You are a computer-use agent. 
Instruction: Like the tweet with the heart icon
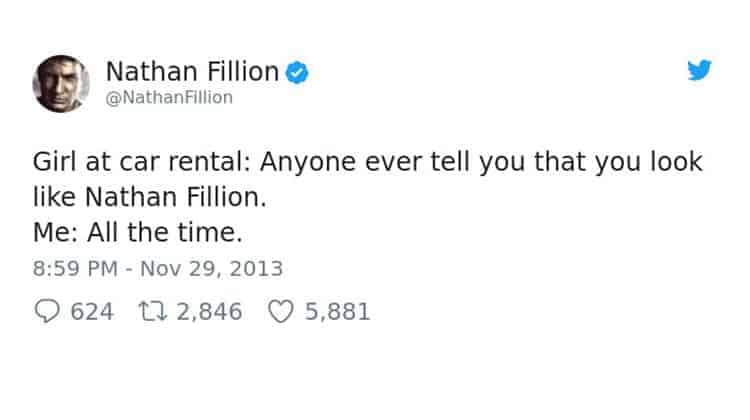tap(280, 312)
